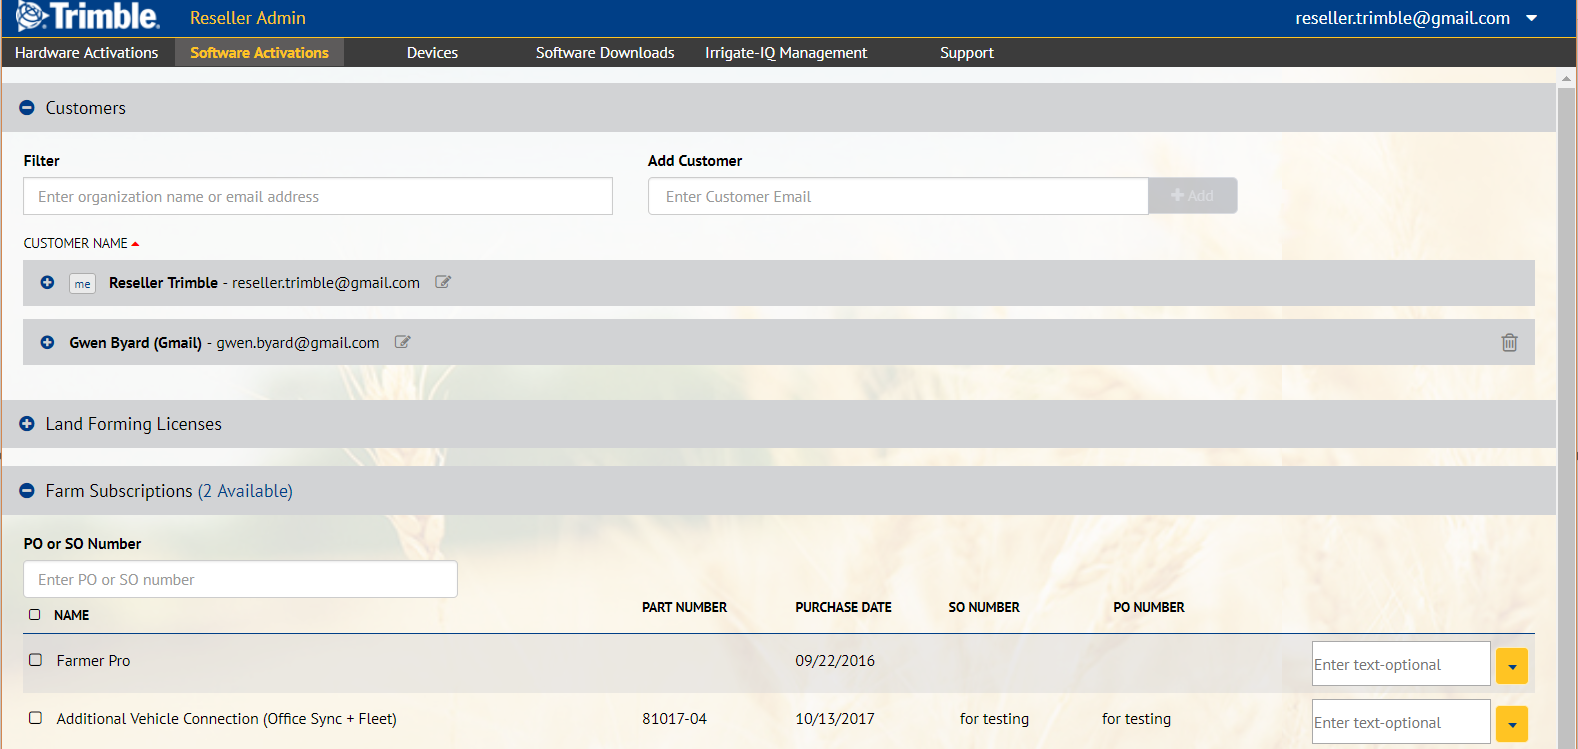
Task: Open the reseller.trimble@gmail.com account dropdown arrow
Action: tap(1531, 18)
